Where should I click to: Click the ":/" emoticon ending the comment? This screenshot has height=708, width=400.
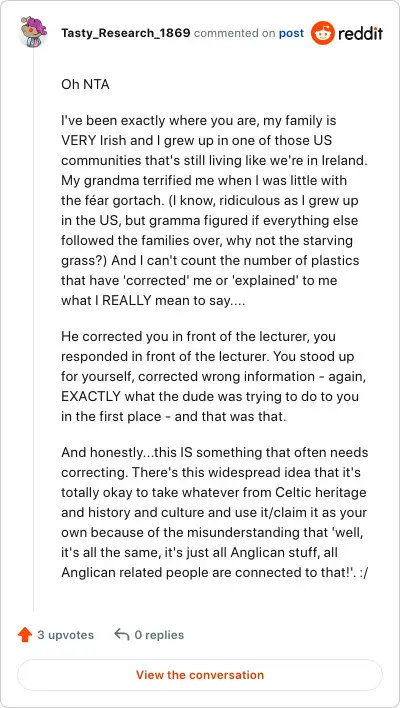pyautogui.click(x=363, y=572)
